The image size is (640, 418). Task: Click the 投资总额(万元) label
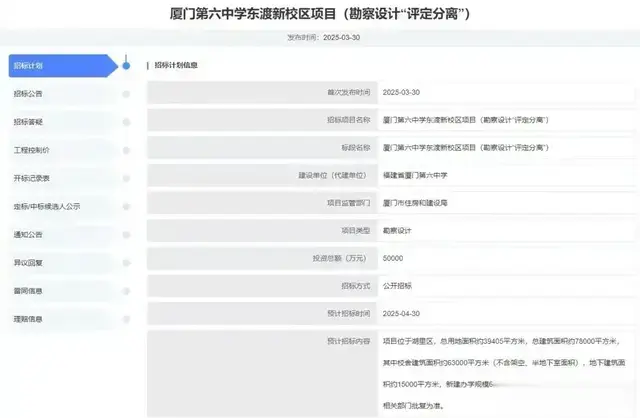[340, 258]
